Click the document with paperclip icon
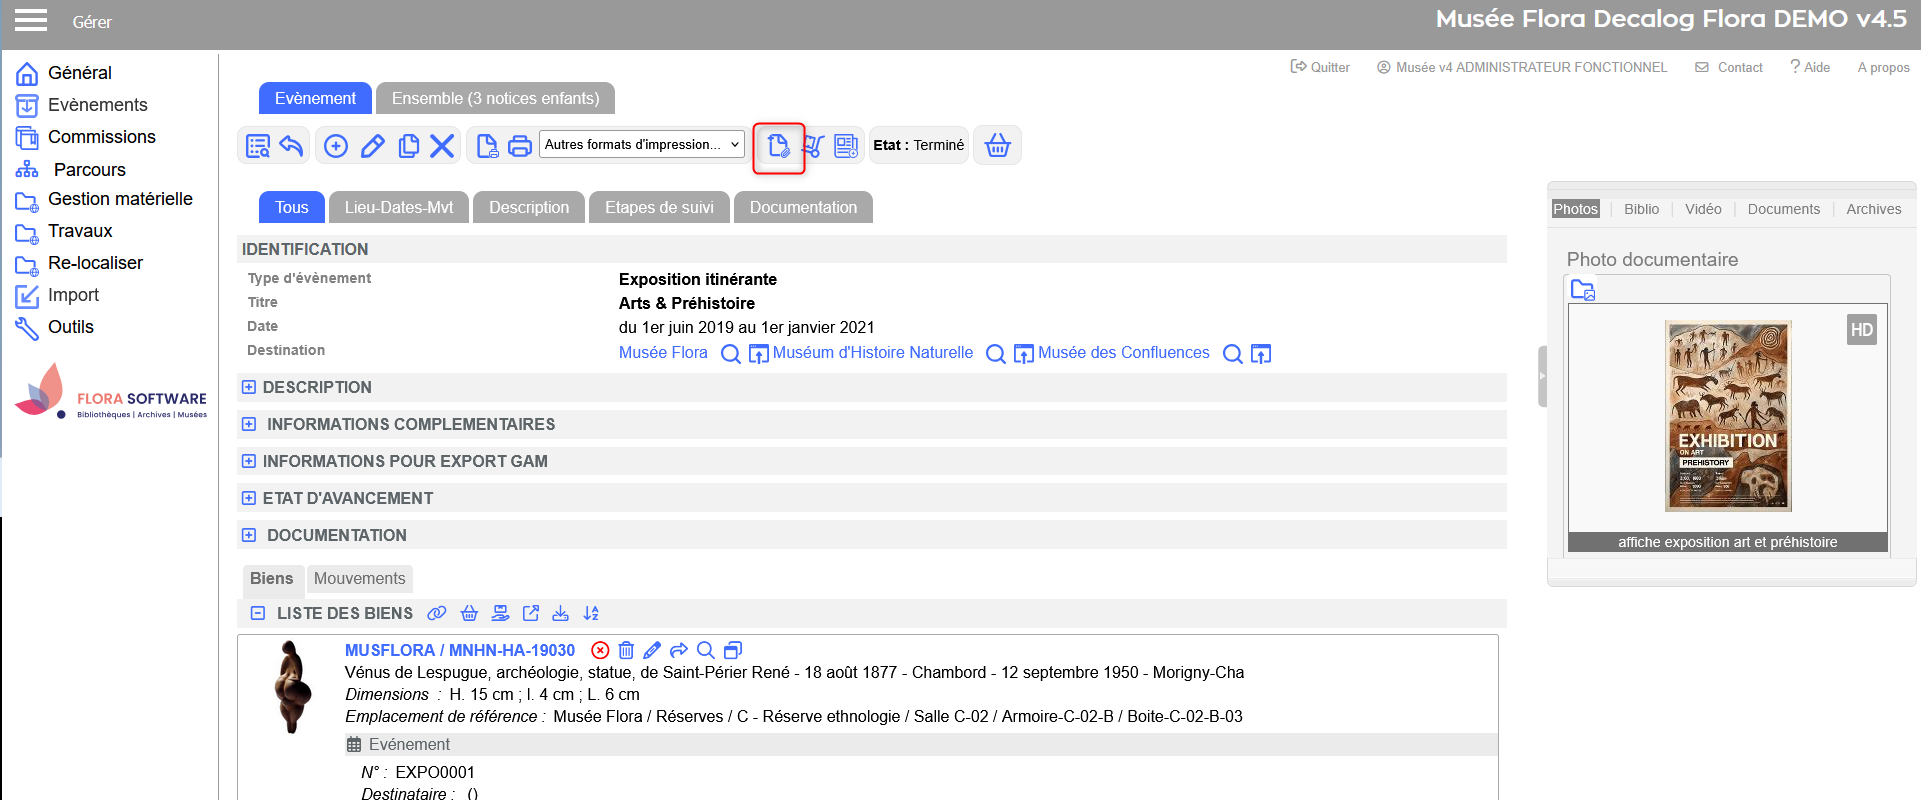The image size is (1921, 800). click(x=778, y=147)
